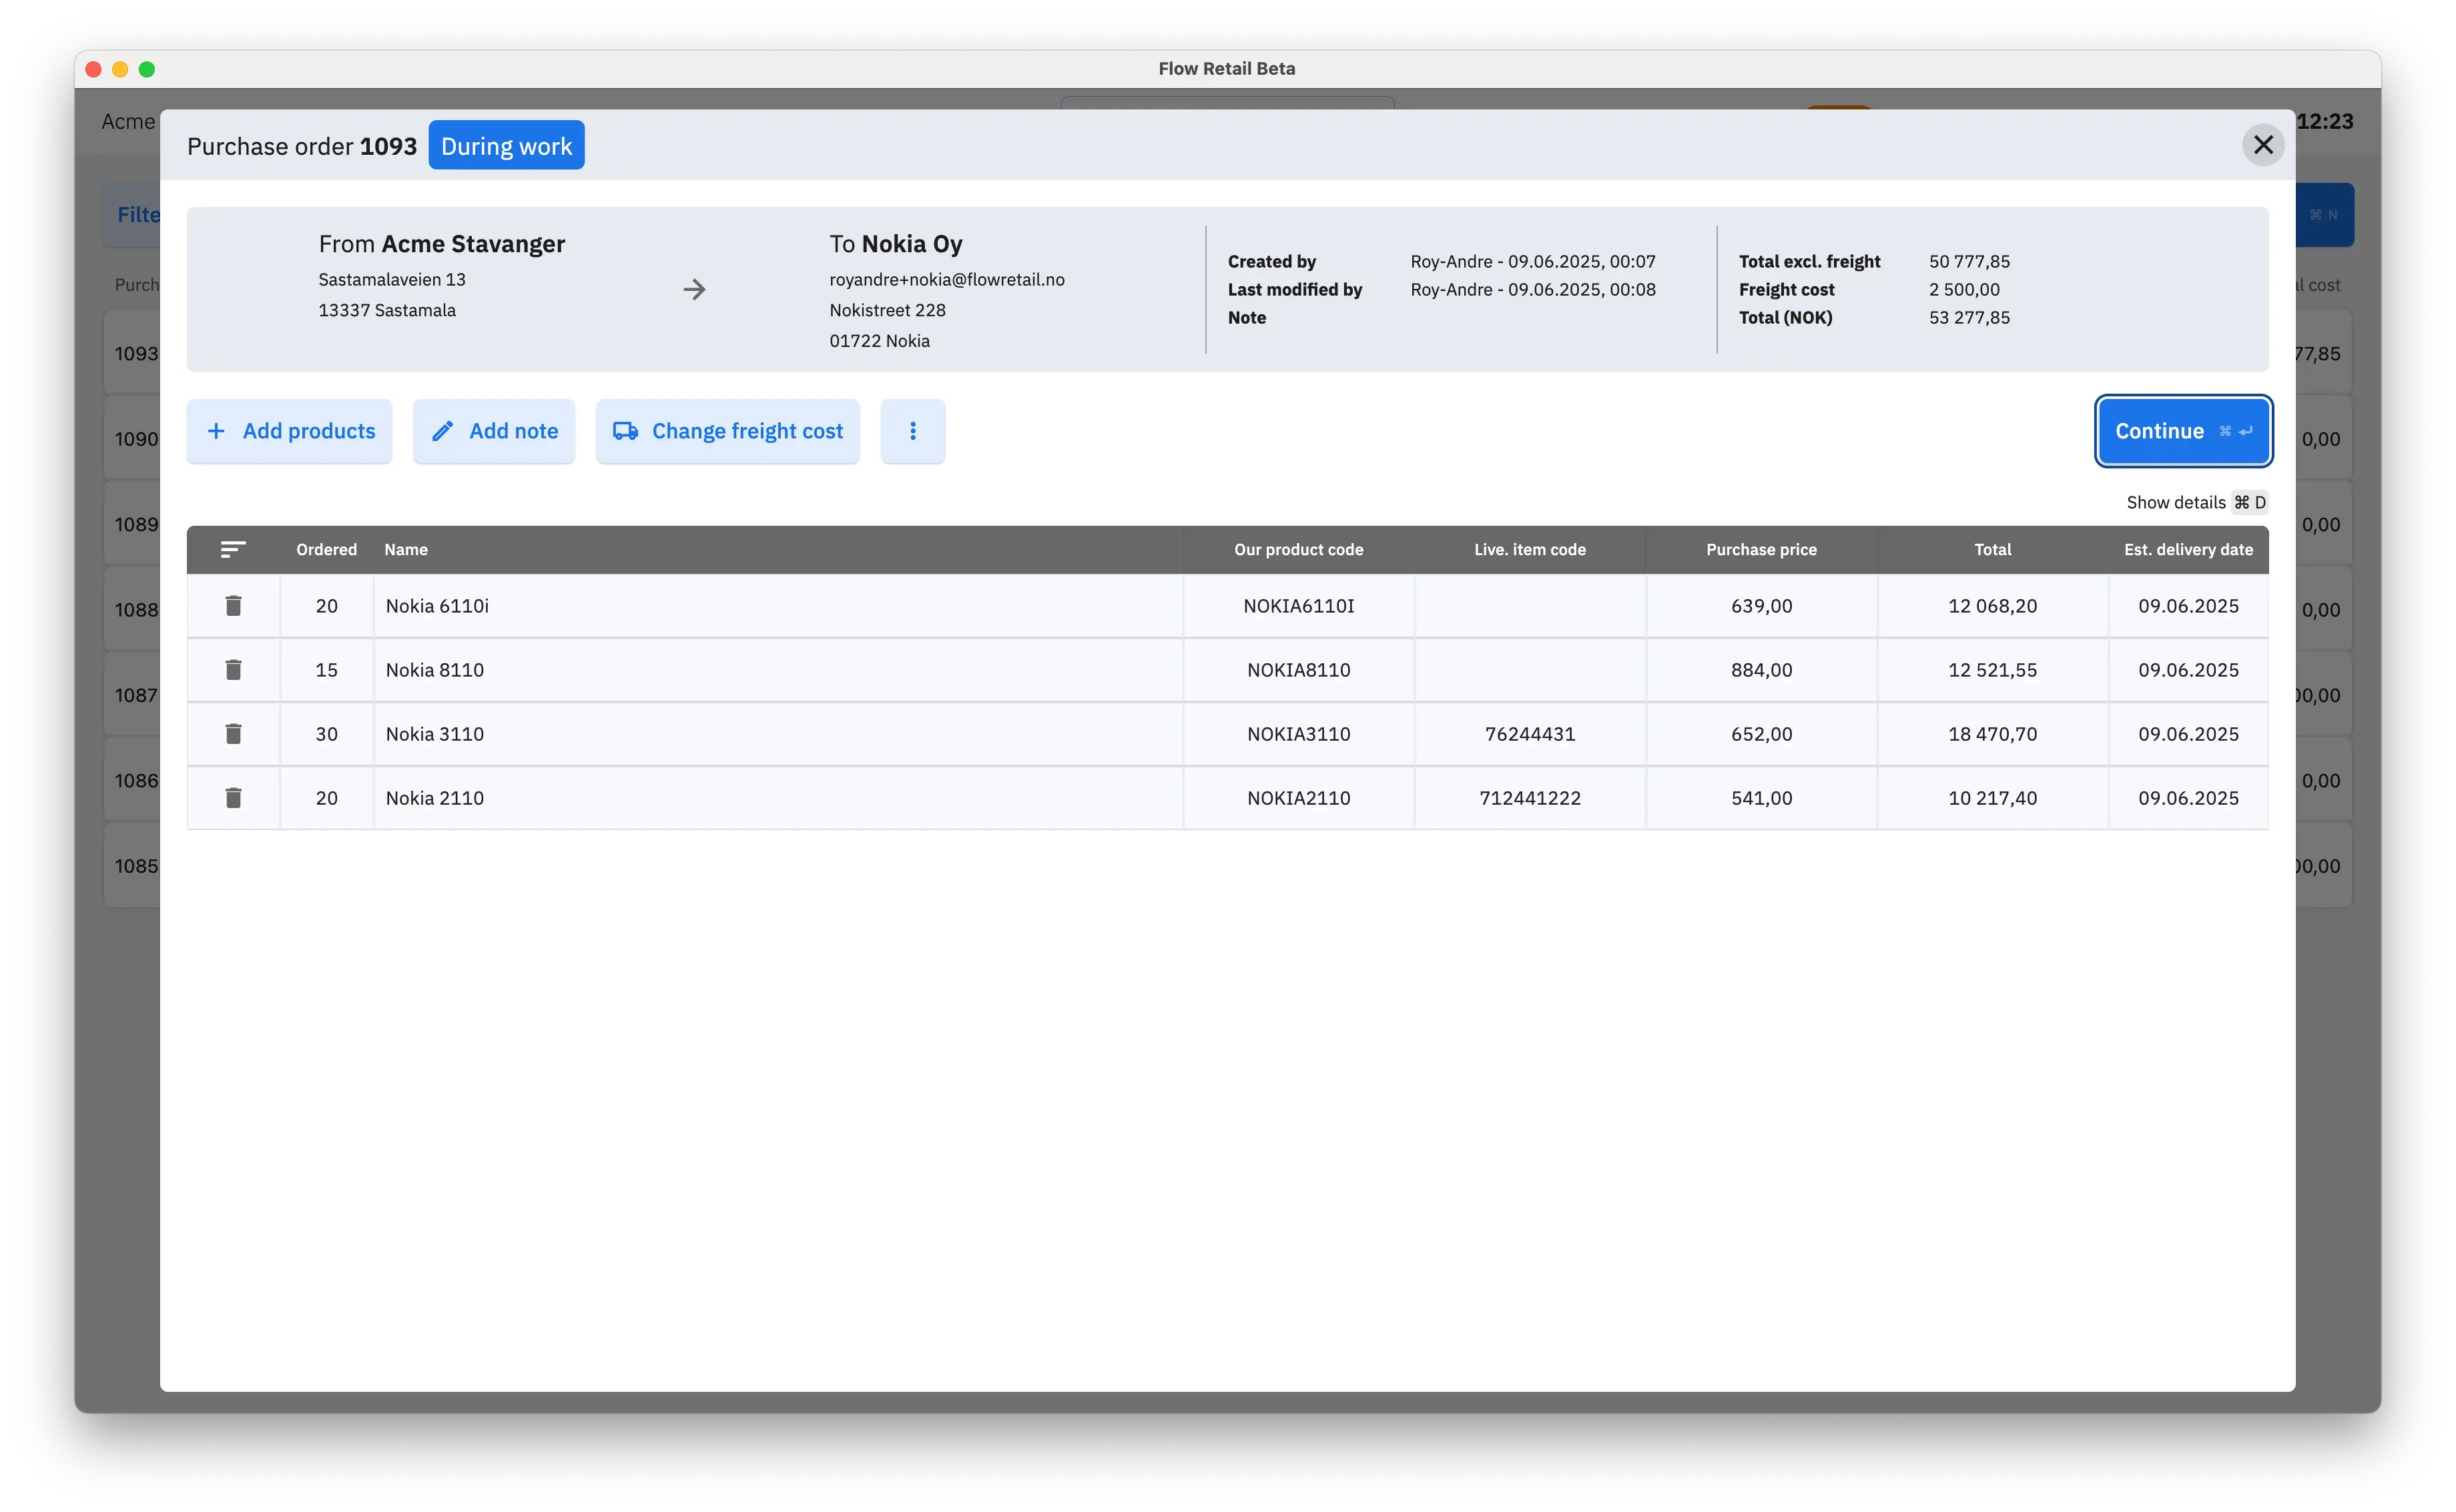Image resolution: width=2456 pixels, height=1512 pixels.
Task: Click the Name column header
Action: [406, 550]
